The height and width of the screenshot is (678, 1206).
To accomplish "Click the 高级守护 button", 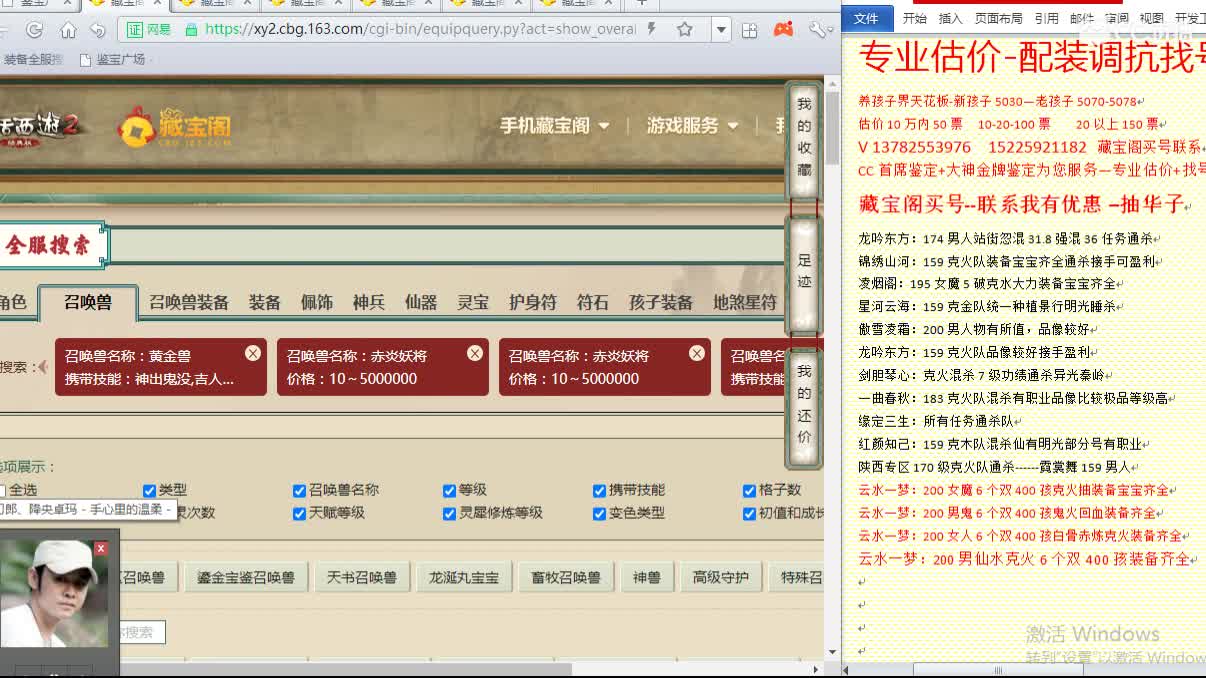I will click(721, 577).
